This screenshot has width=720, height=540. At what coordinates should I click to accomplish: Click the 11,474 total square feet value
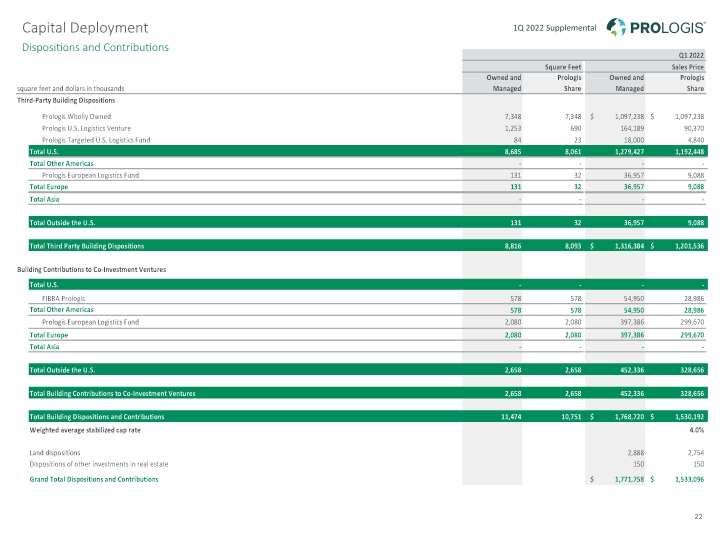(511, 417)
